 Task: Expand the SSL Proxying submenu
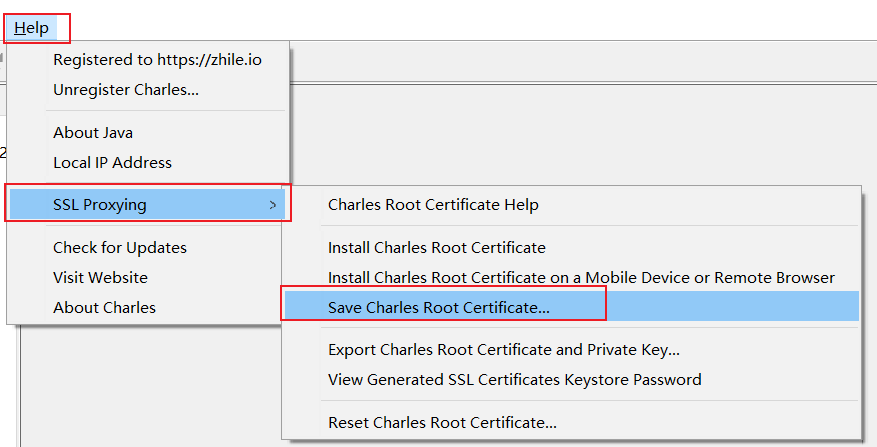pos(148,205)
